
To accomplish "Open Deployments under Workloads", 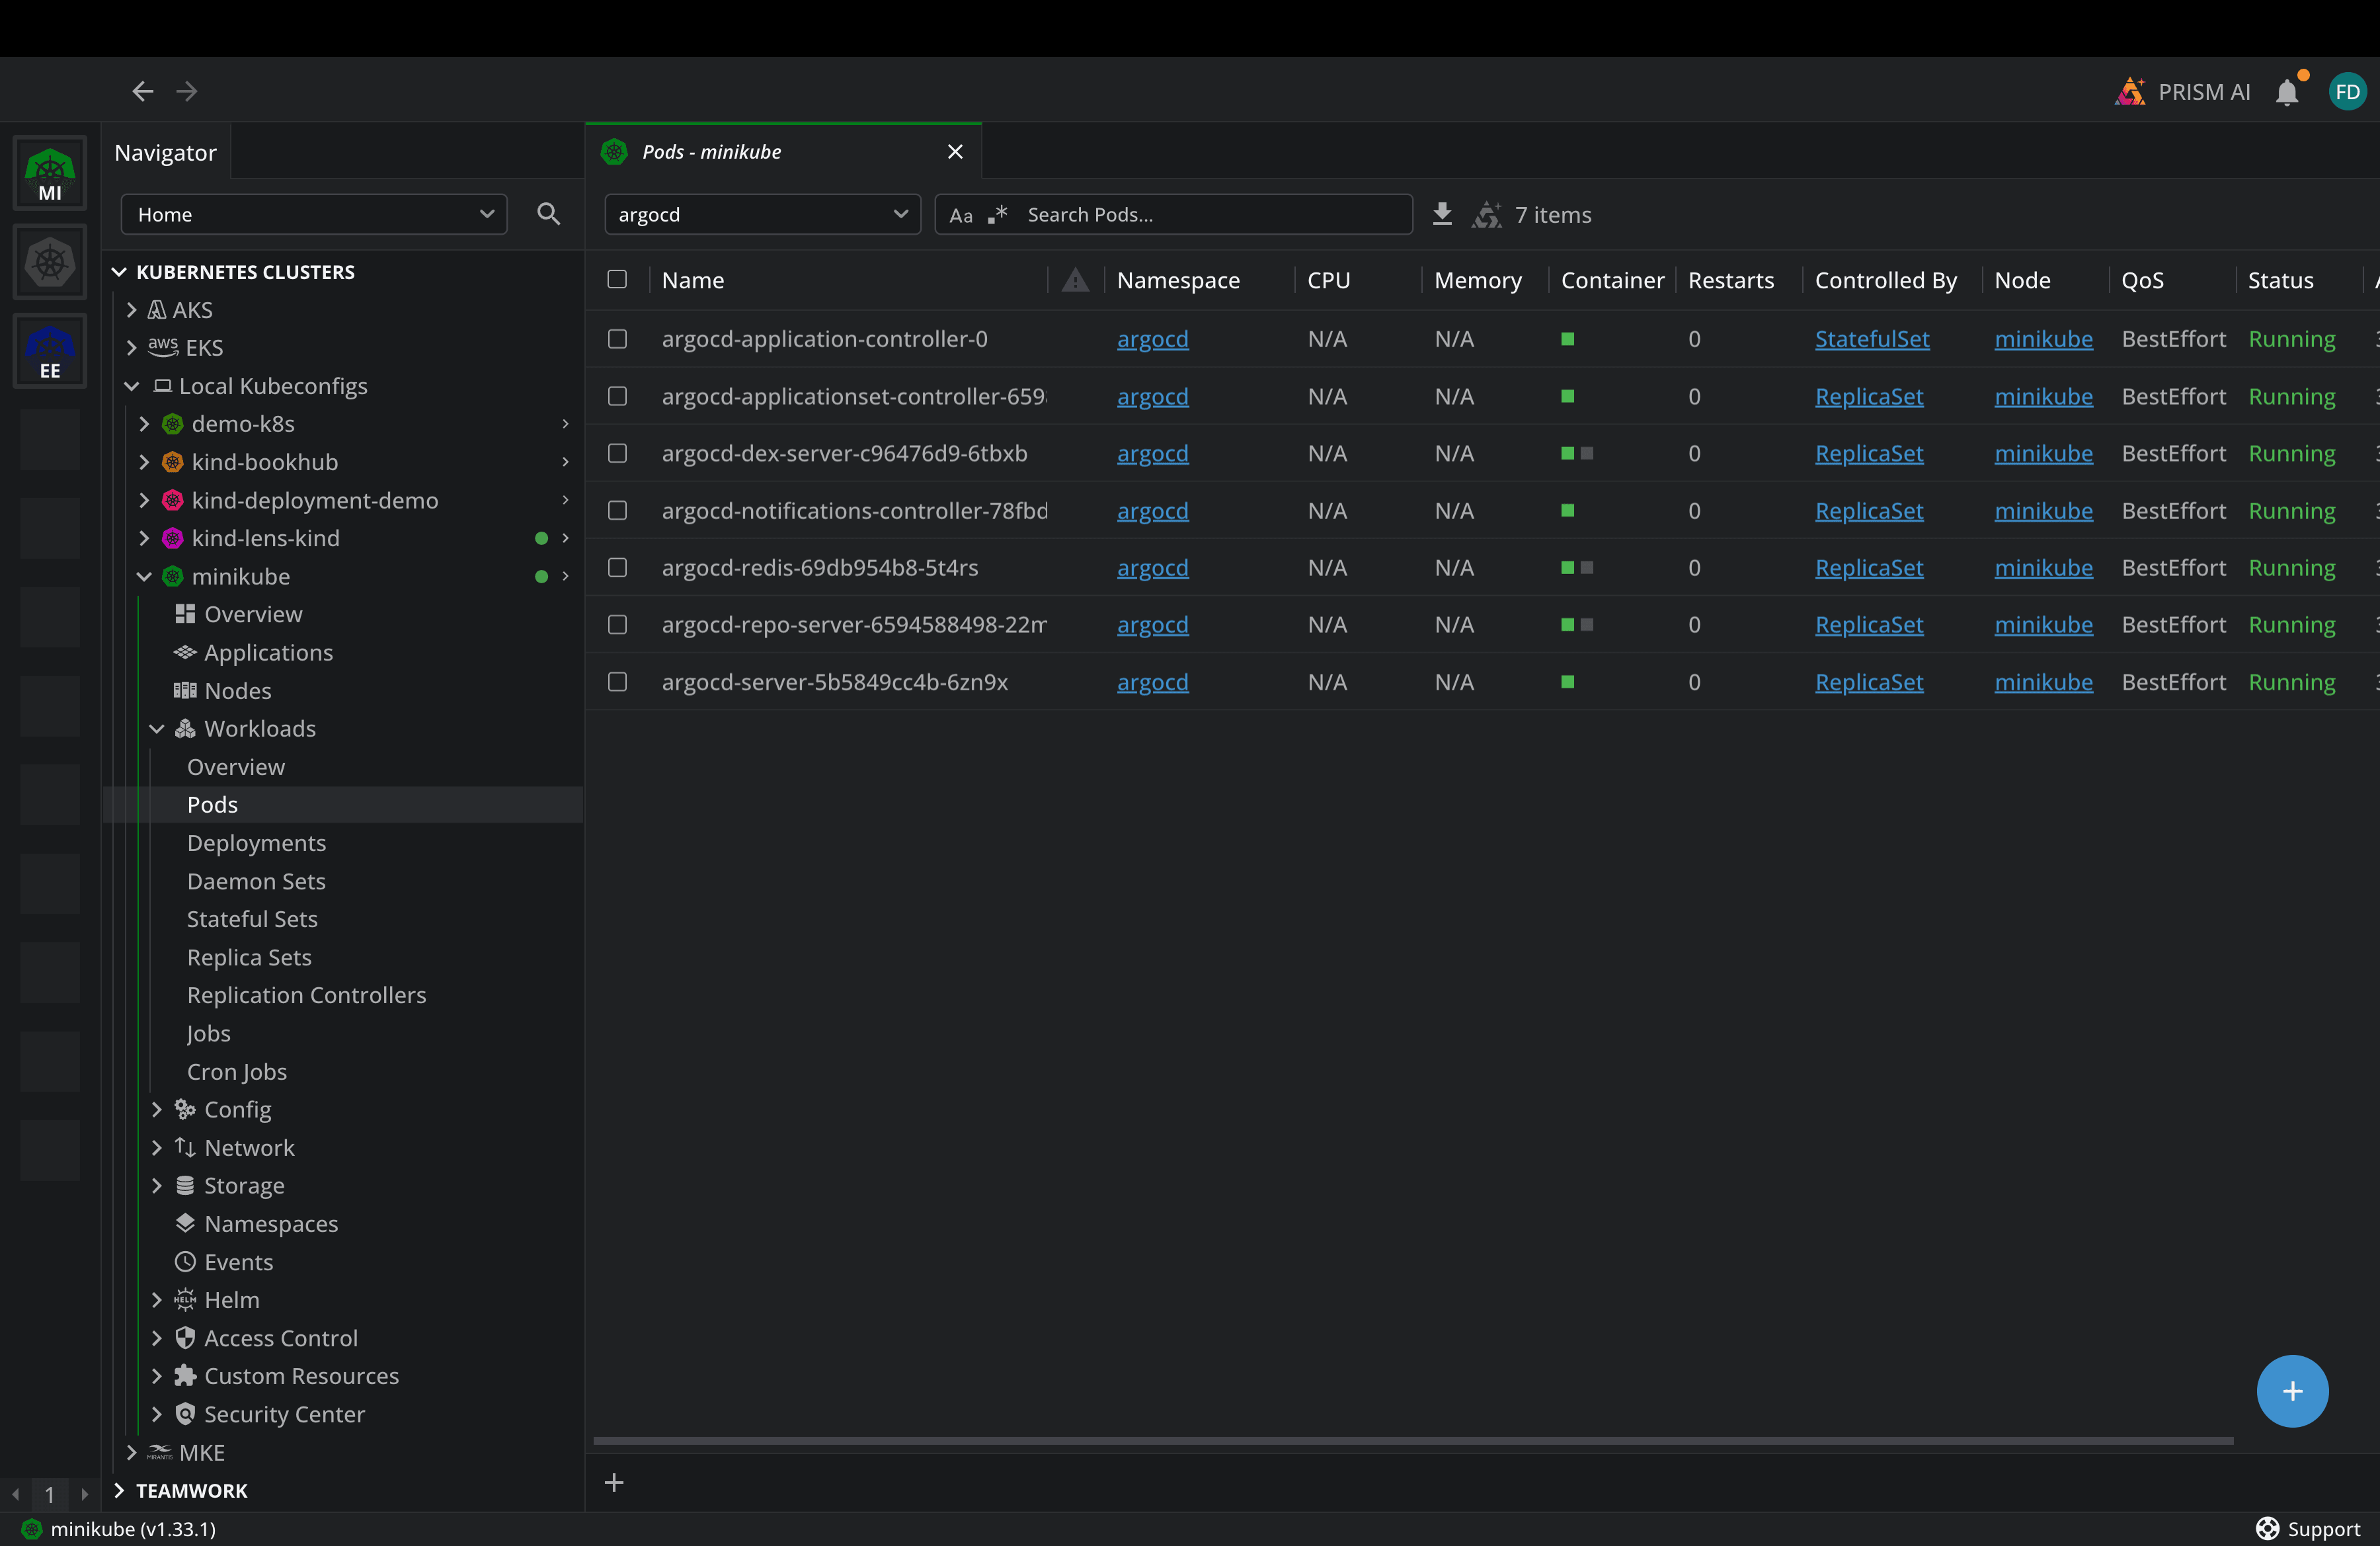I will tap(256, 842).
